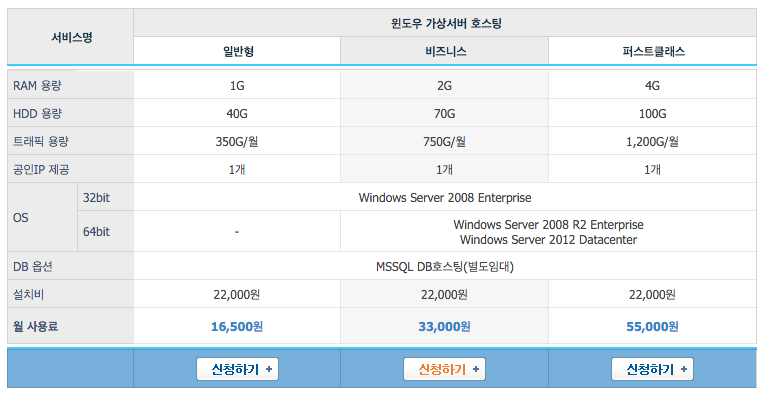This screenshot has height=396, width=764.
Task: Click the 서비스명 header cell
Action: [x=72, y=37]
